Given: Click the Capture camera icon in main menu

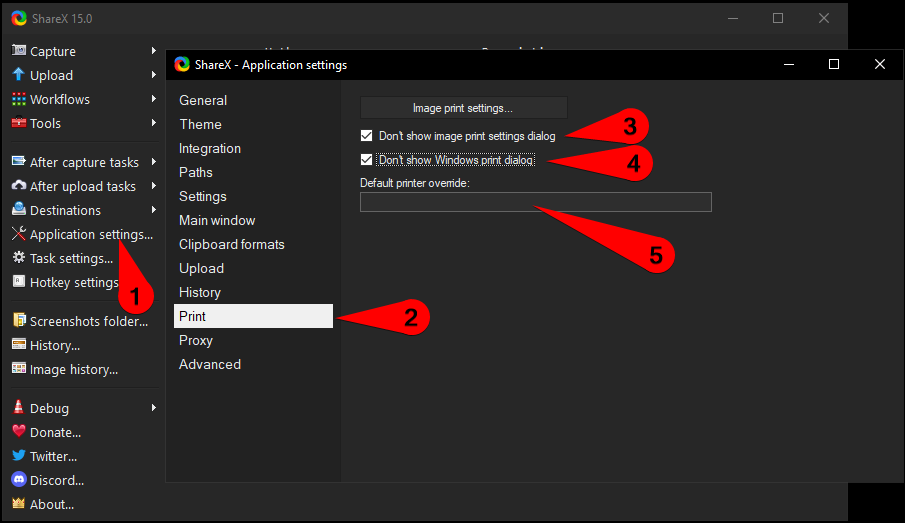Looking at the screenshot, I should pyautogui.click(x=19, y=50).
